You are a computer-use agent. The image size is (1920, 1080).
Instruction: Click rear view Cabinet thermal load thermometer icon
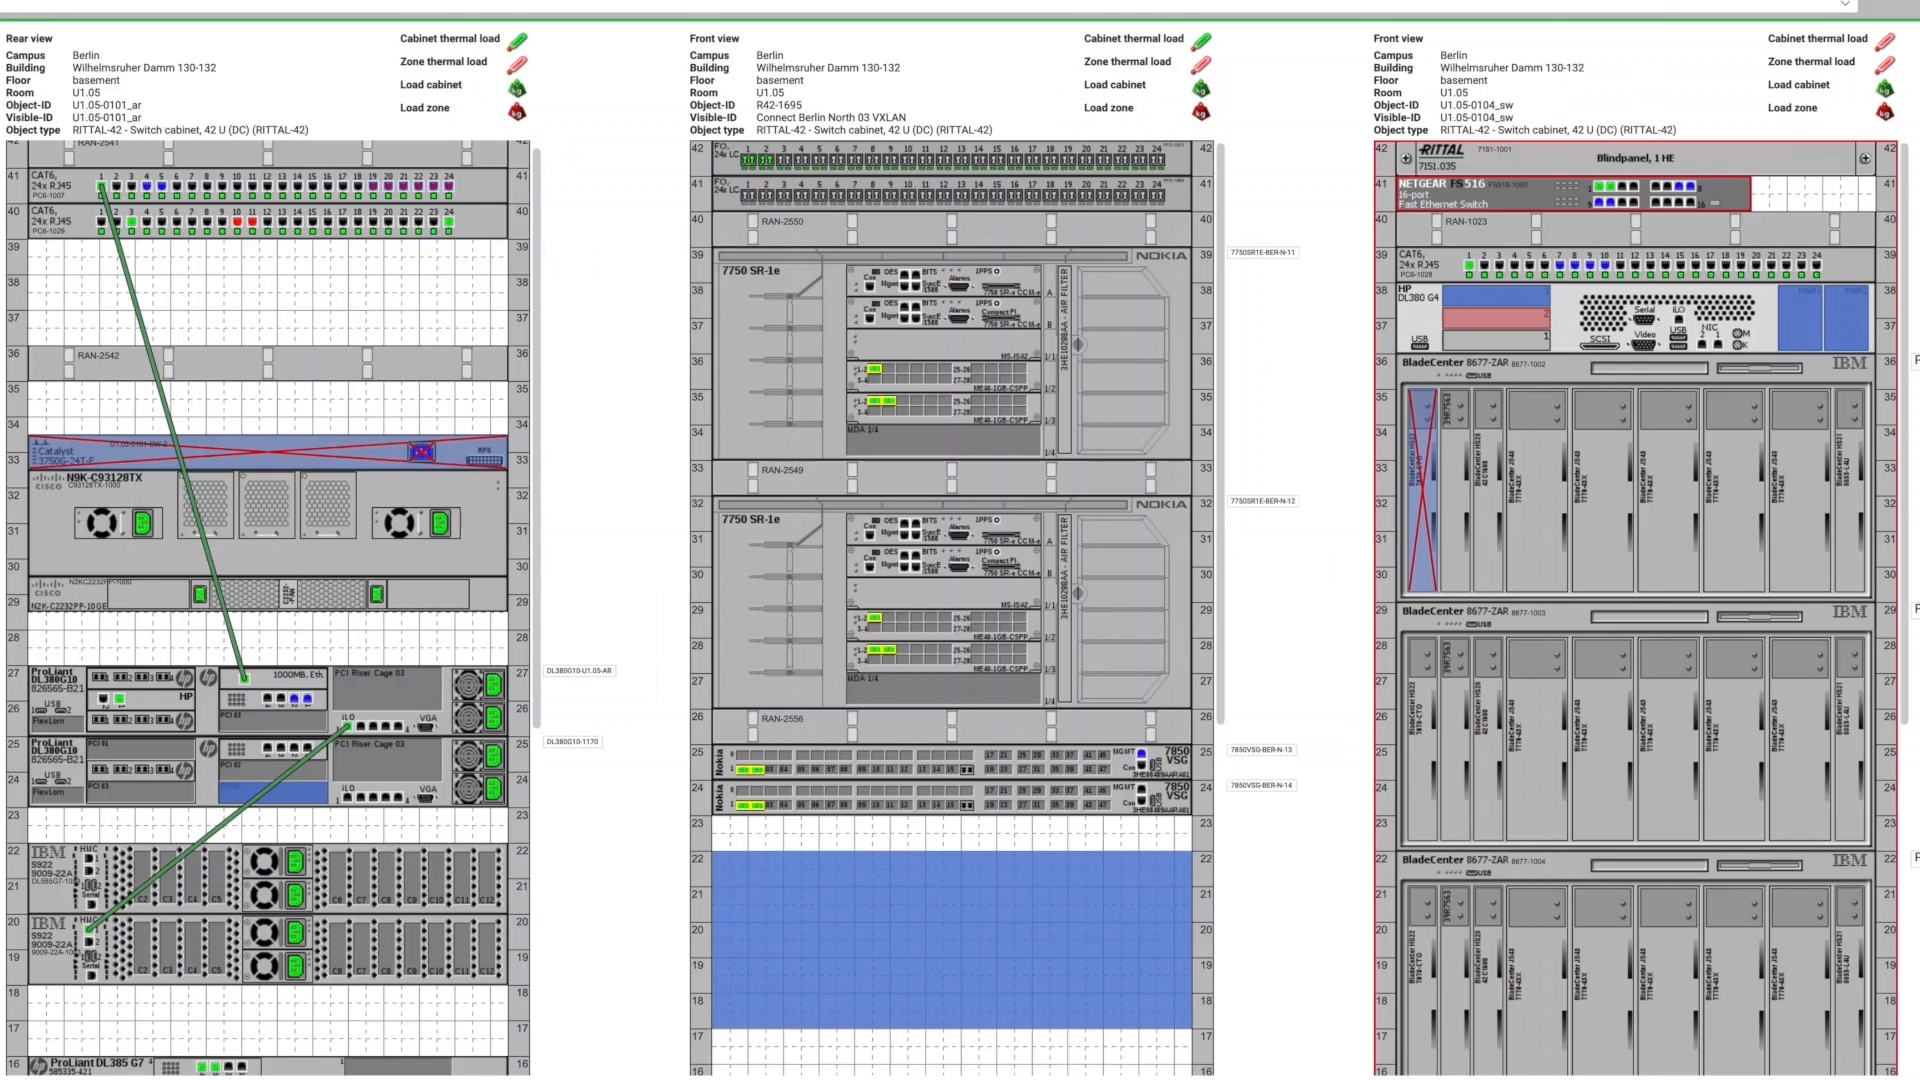coord(517,42)
